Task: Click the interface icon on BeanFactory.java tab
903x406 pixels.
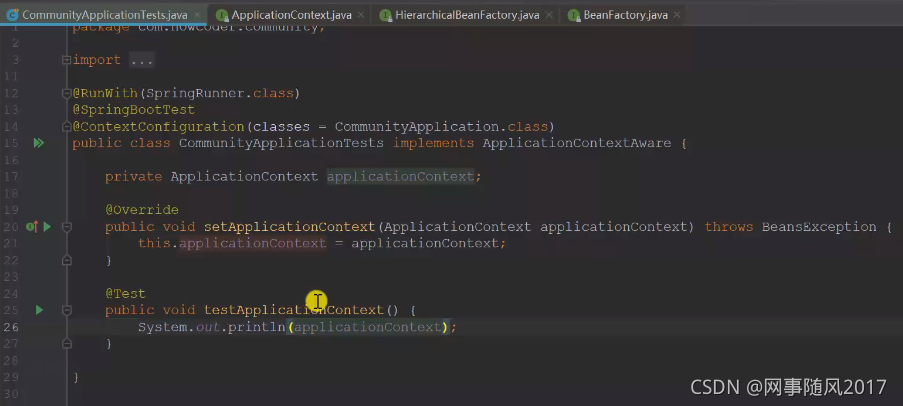Action: pyautogui.click(x=574, y=16)
